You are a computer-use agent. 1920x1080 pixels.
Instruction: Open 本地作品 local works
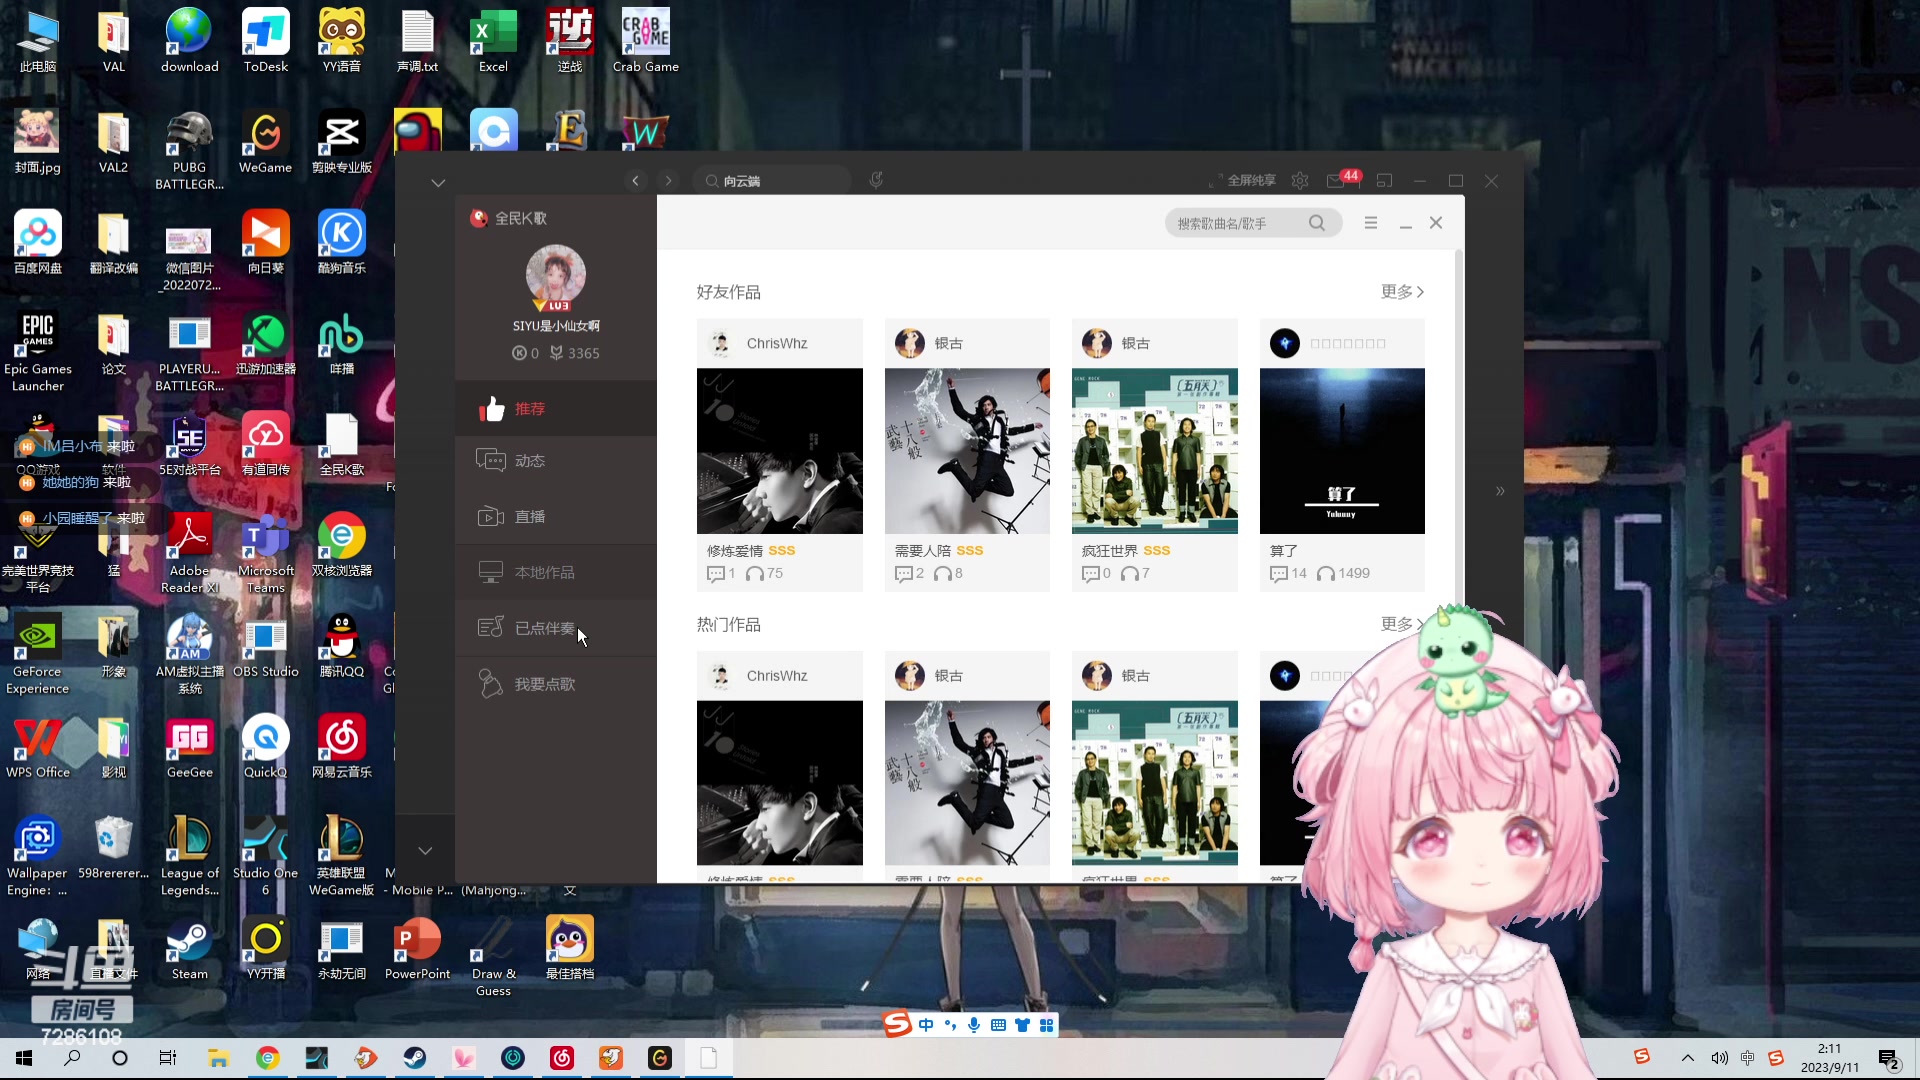[544, 573]
